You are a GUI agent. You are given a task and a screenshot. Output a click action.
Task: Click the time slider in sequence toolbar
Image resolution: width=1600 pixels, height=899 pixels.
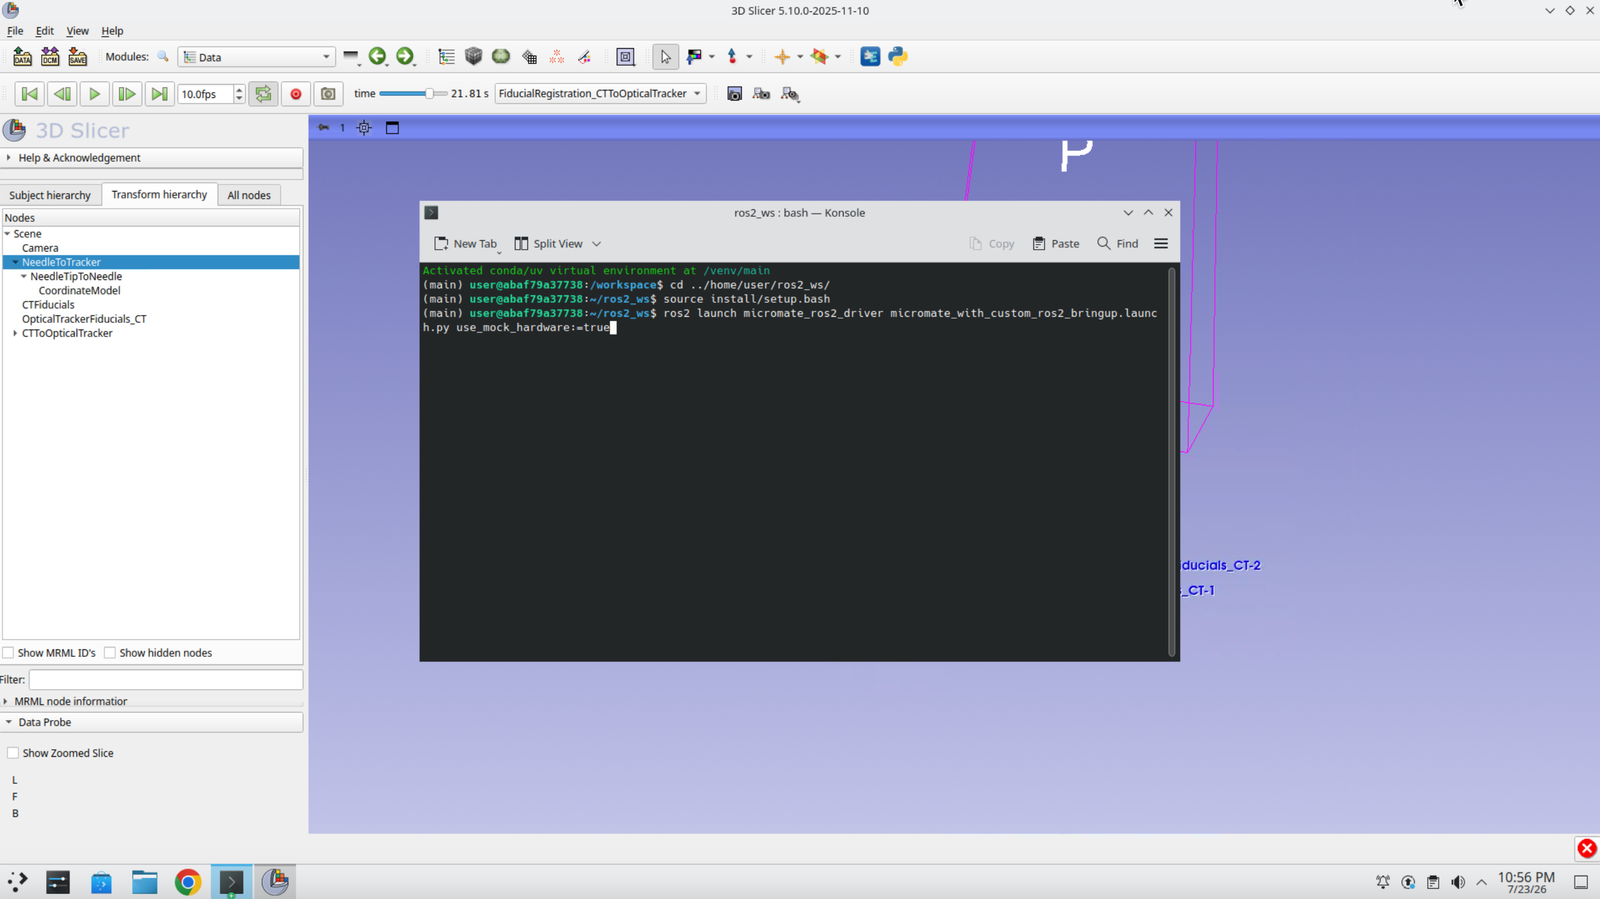(413, 94)
